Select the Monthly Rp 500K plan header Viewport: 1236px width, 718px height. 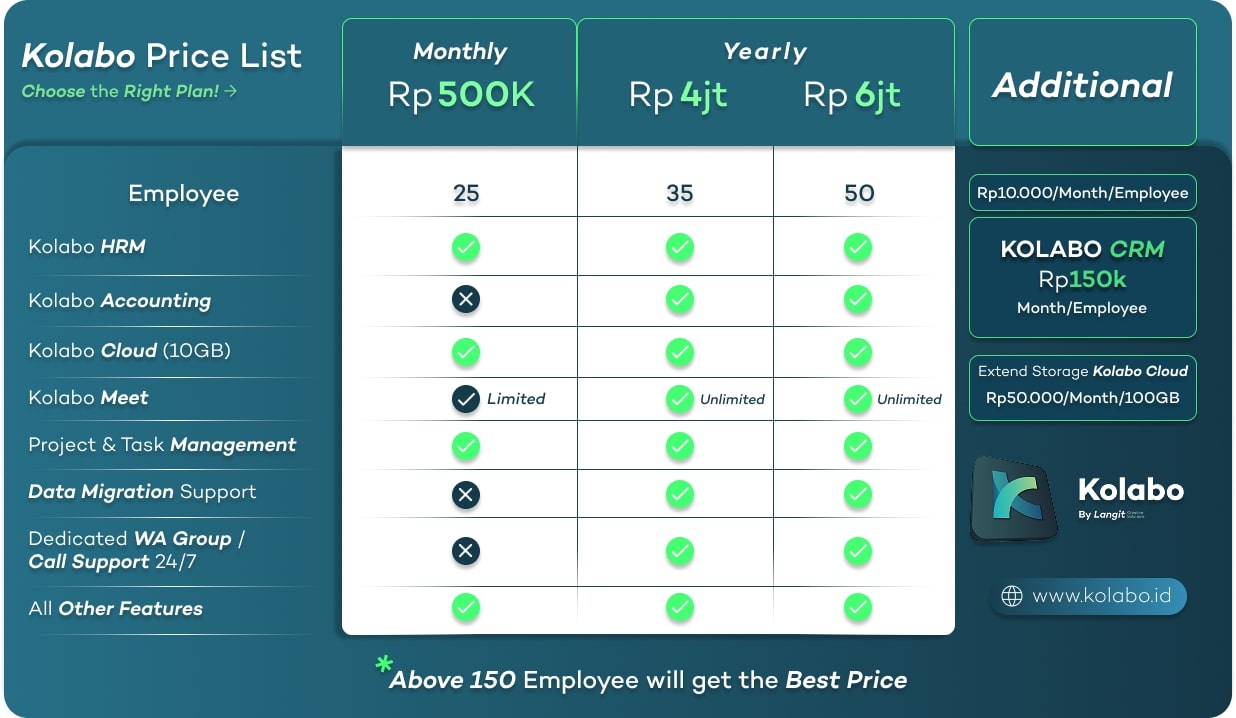[460, 81]
